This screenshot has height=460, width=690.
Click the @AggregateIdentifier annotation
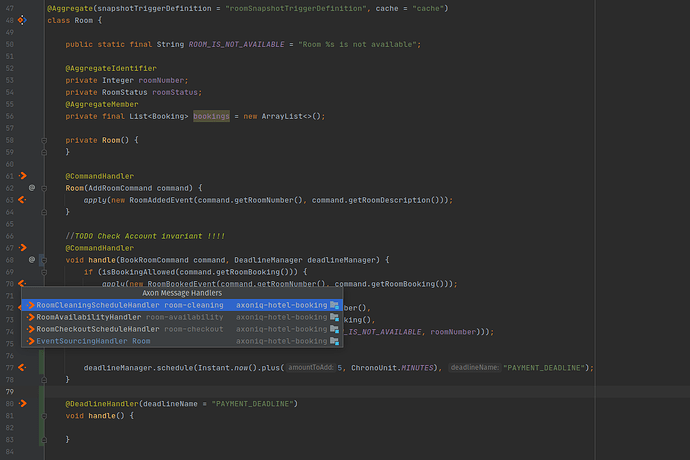(x=111, y=68)
